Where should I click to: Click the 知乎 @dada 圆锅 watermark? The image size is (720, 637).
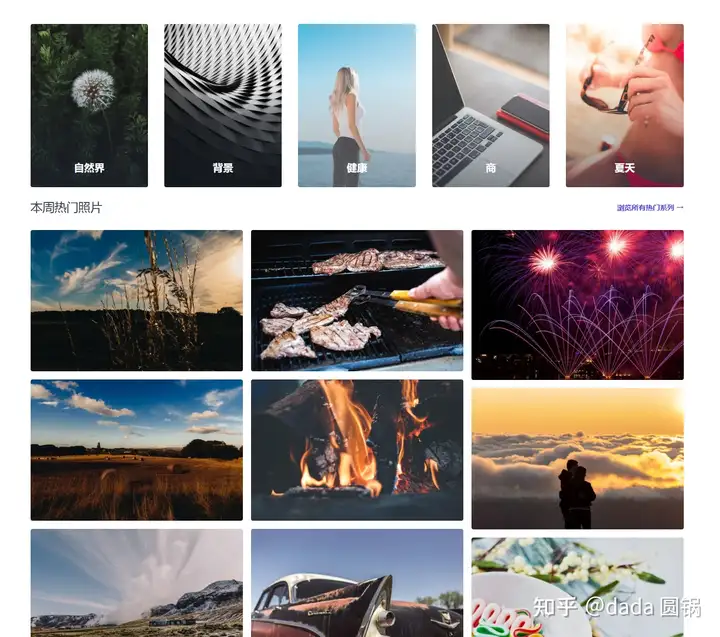(x=617, y=607)
